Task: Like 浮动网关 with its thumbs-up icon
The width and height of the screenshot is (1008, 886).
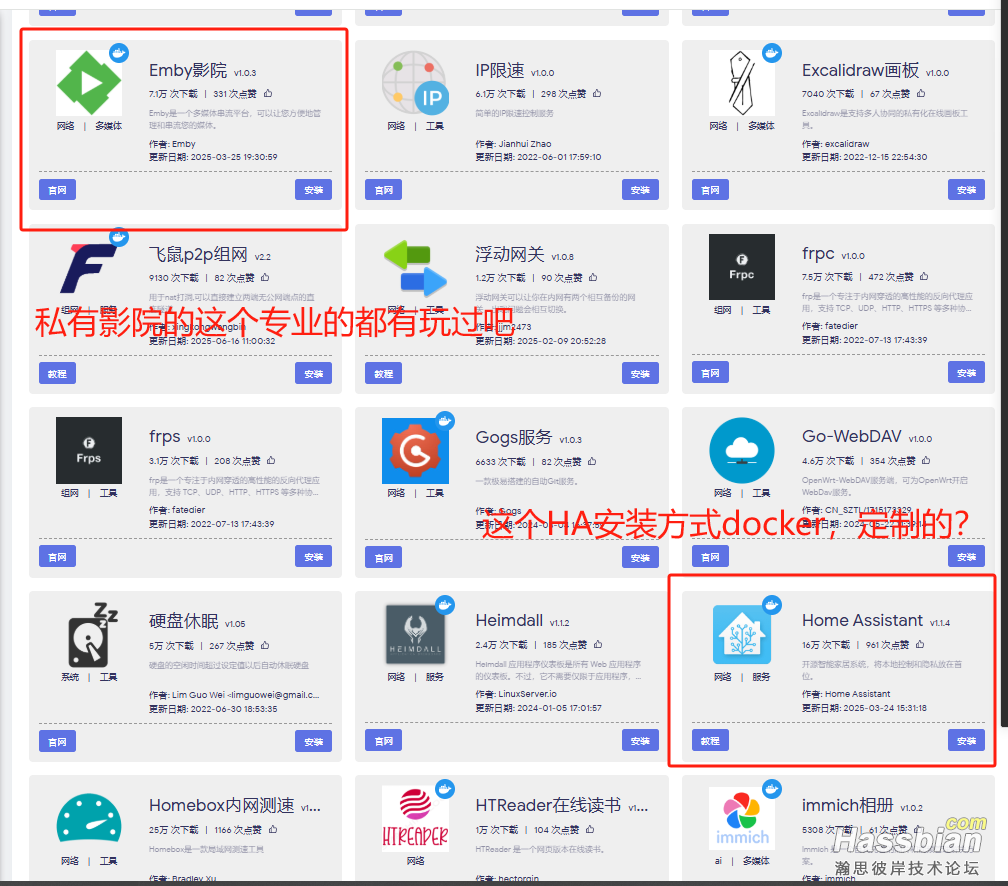Action: click(593, 277)
